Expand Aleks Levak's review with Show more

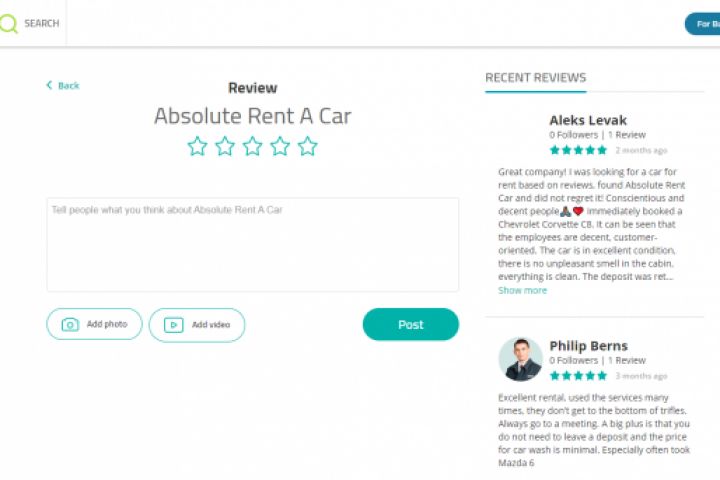coord(522,290)
